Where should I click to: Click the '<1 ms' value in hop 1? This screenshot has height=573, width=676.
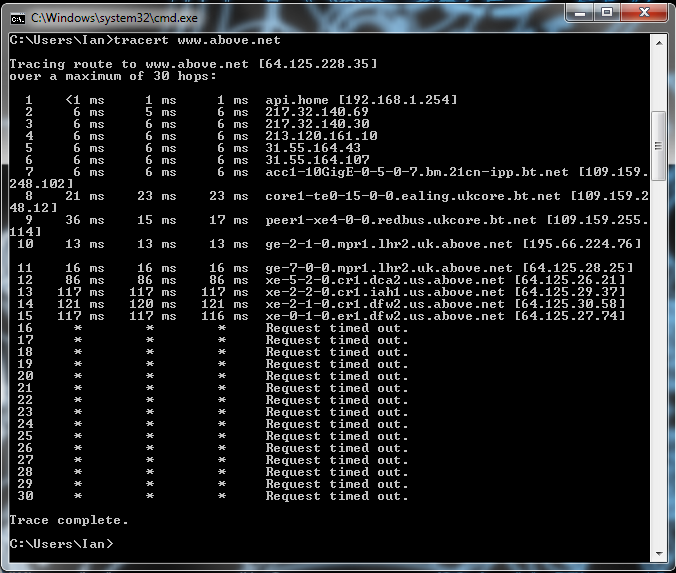point(84,100)
